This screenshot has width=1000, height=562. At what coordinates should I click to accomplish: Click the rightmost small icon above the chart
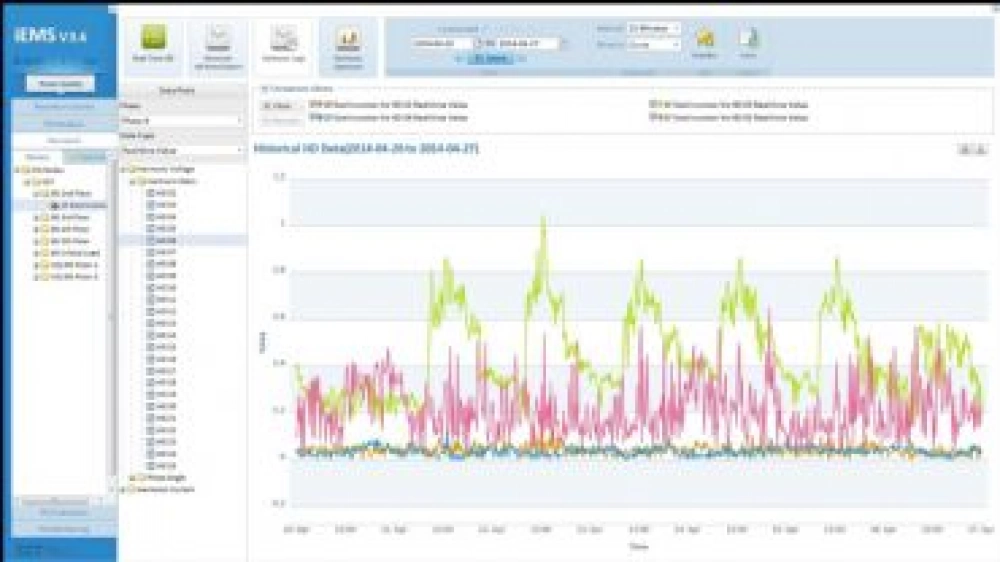(979, 149)
